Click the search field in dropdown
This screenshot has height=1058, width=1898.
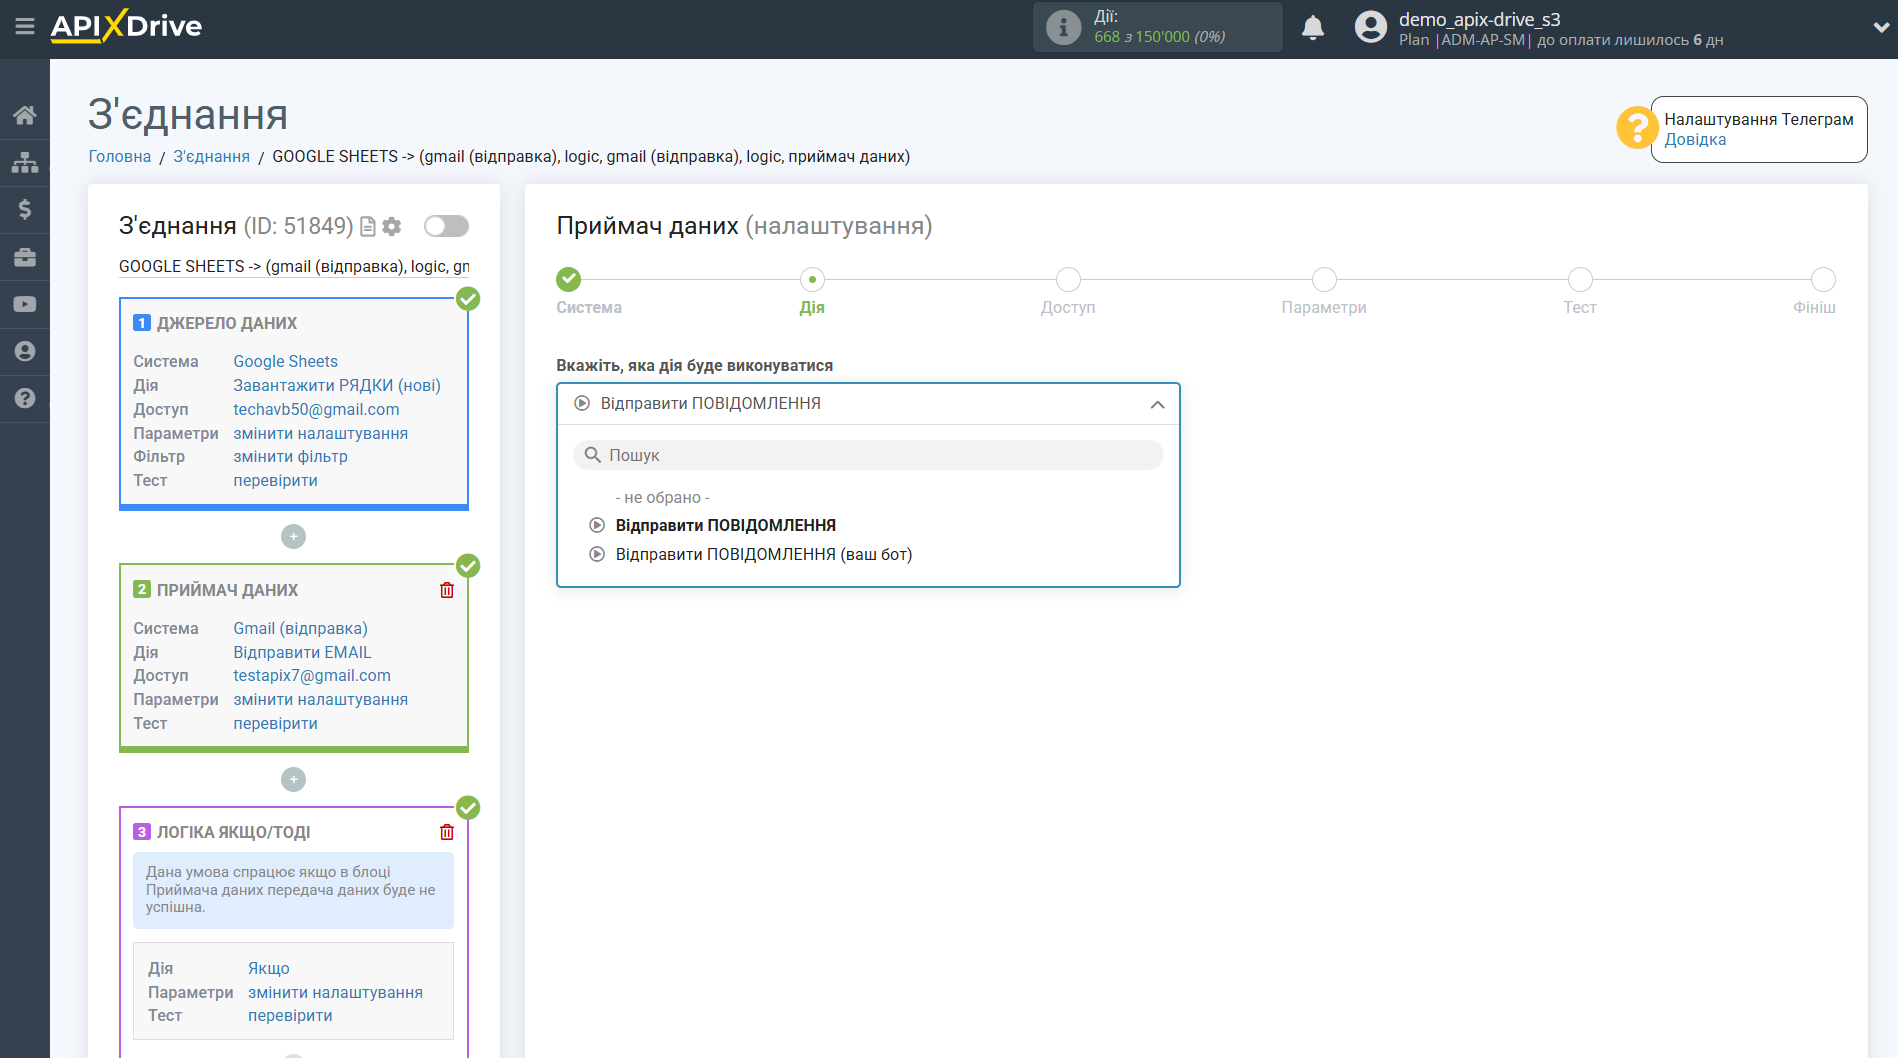tap(868, 455)
